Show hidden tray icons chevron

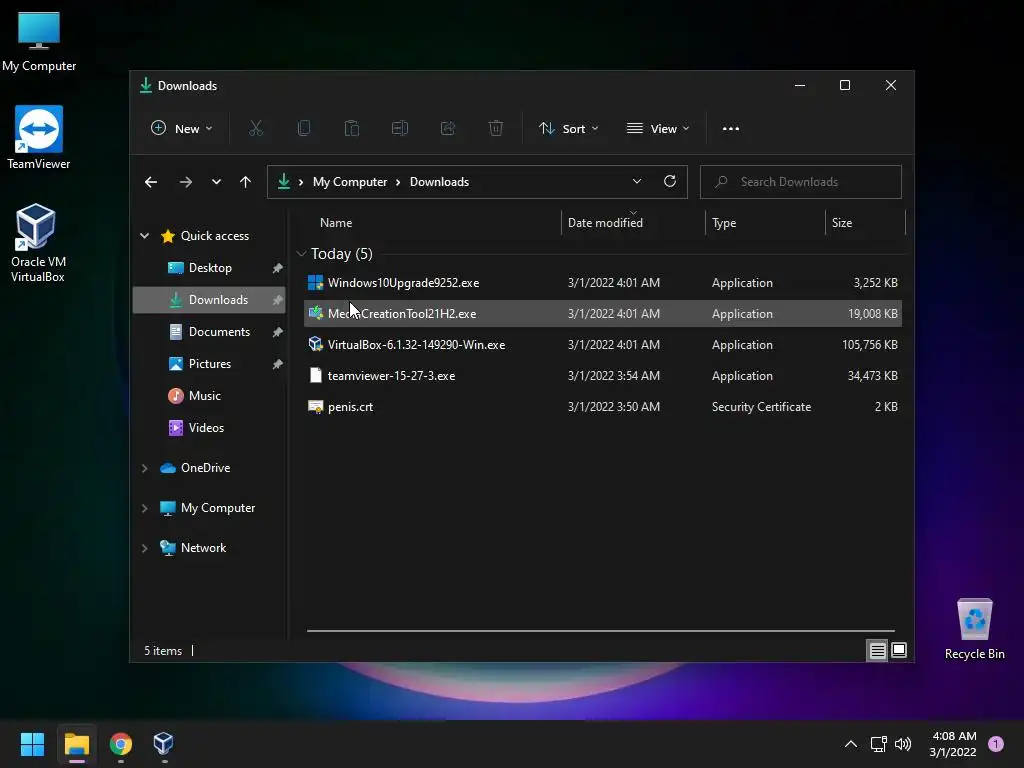point(851,744)
